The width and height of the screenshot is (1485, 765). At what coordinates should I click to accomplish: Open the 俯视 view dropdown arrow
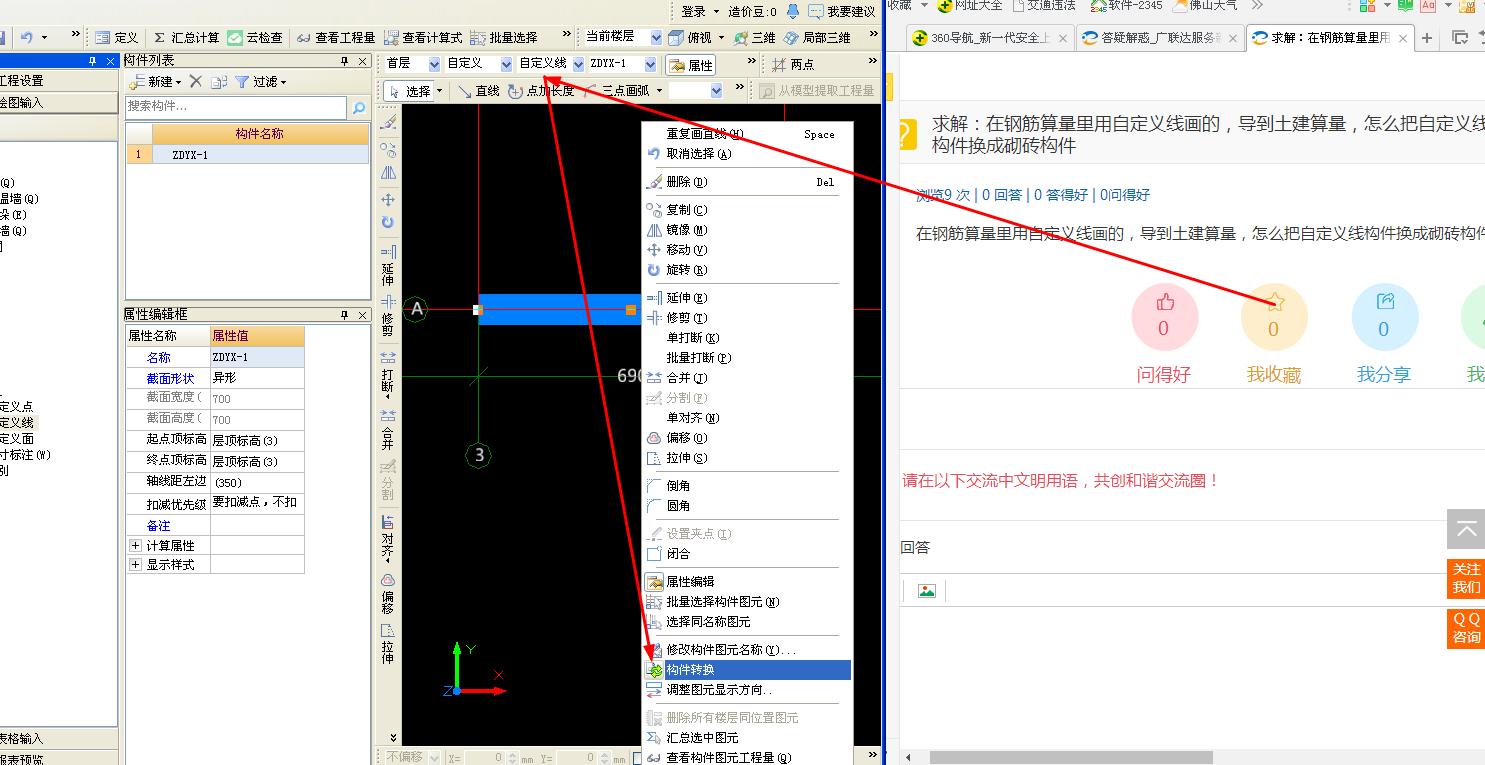coord(721,38)
